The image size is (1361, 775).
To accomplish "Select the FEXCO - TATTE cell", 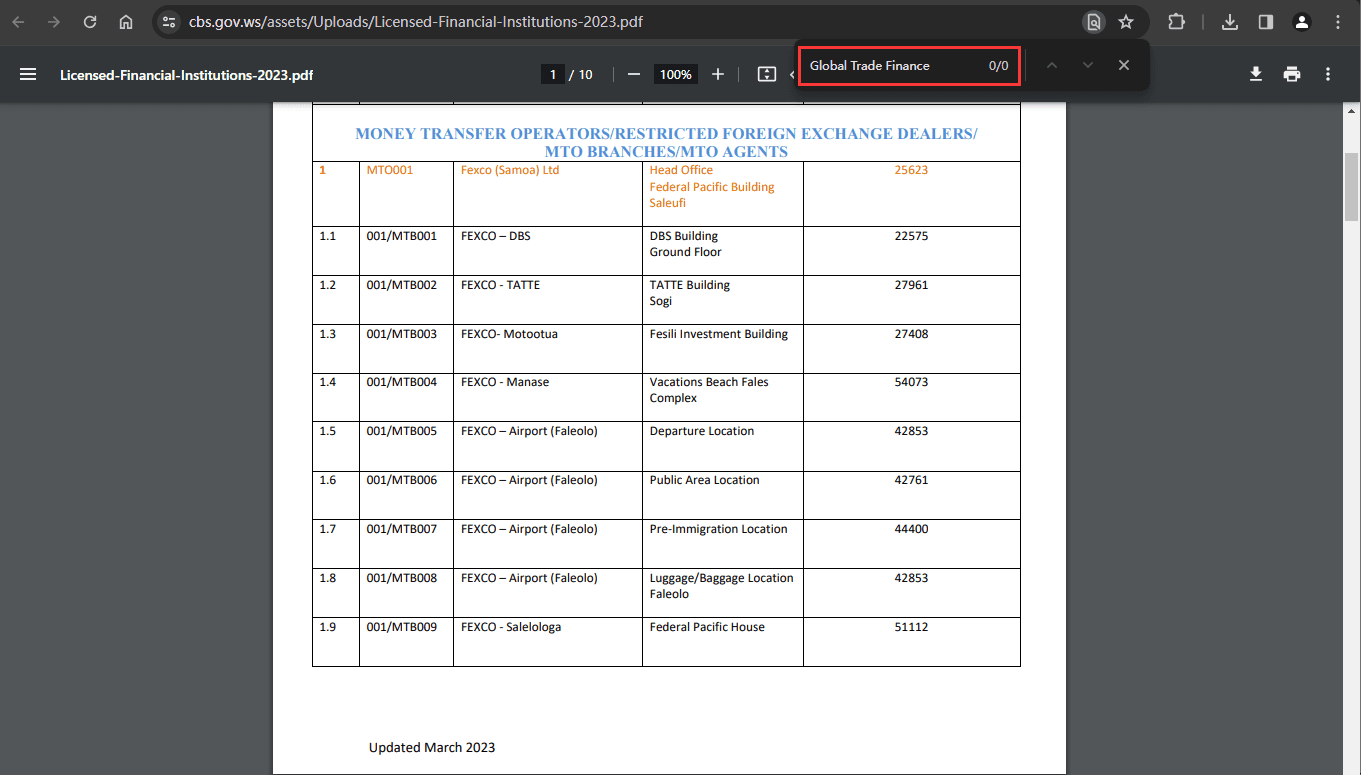I will click(x=547, y=300).
